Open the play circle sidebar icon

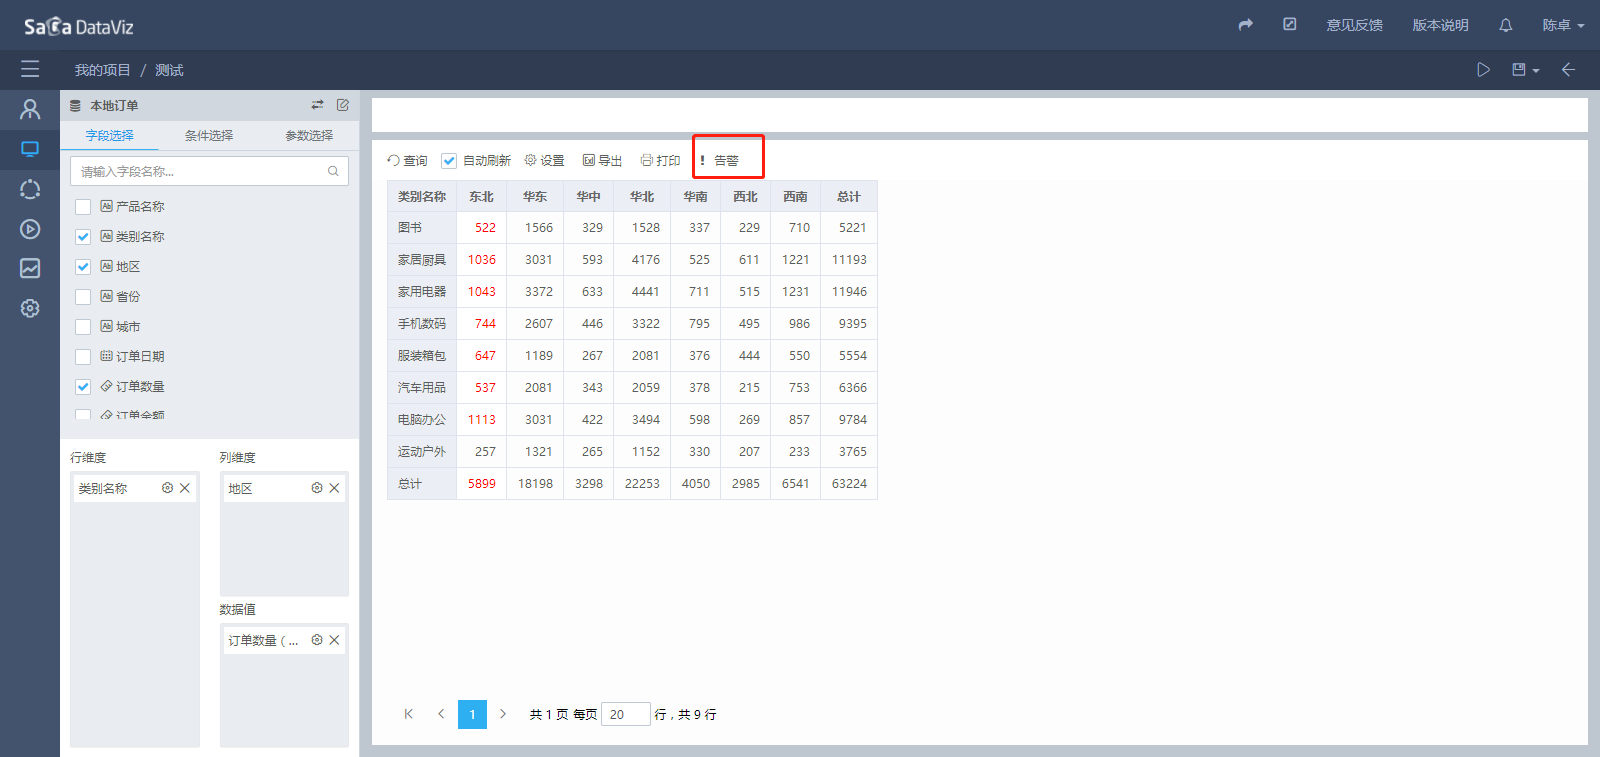point(30,229)
